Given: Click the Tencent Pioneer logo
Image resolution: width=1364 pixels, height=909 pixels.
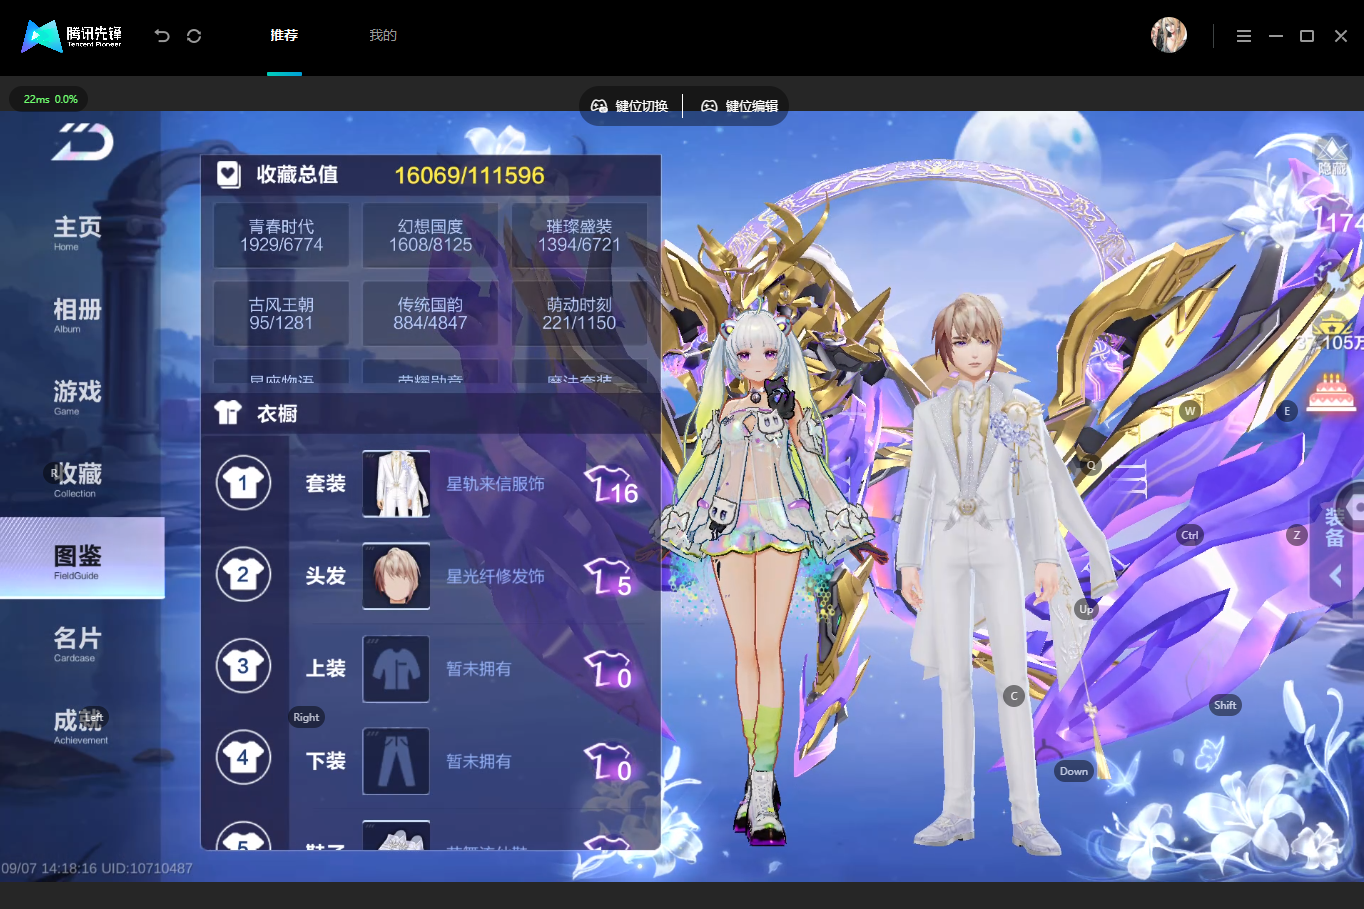Looking at the screenshot, I should pyautogui.click(x=72, y=36).
